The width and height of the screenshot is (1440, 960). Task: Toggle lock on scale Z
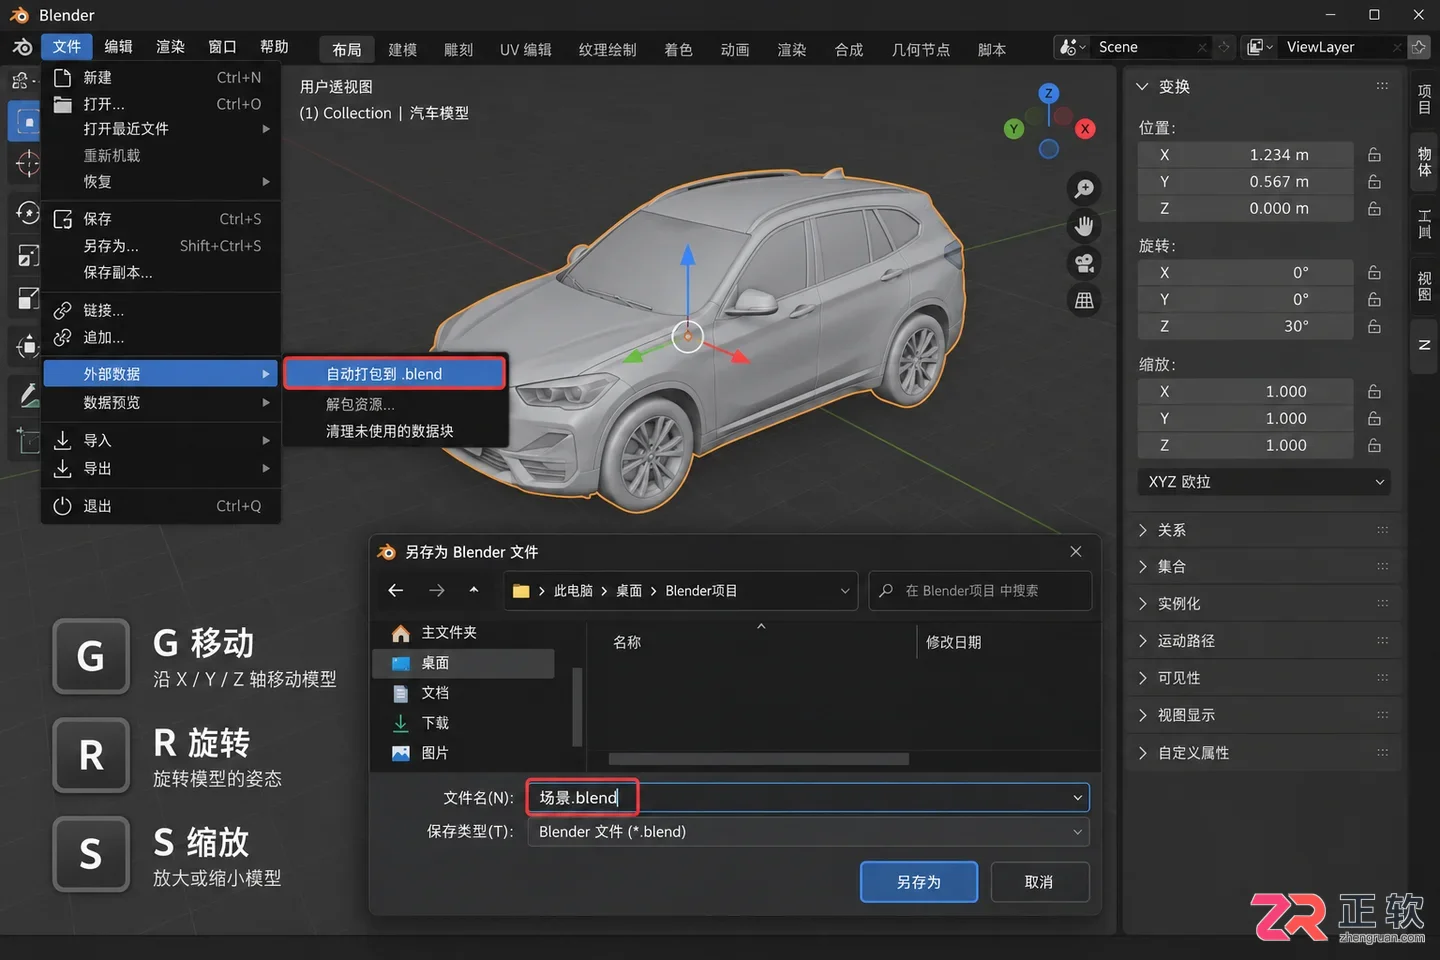click(1374, 446)
